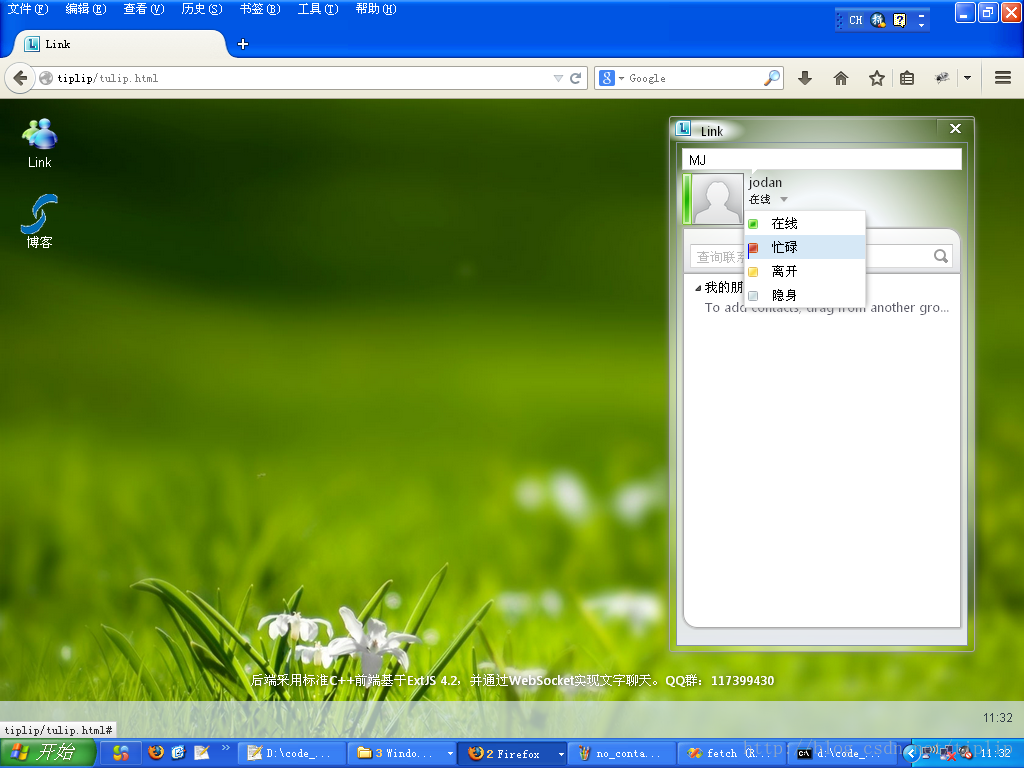Click the language bar help question icon
Image resolution: width=1024 pixels, height=768 pixels.
click(900, 20)
